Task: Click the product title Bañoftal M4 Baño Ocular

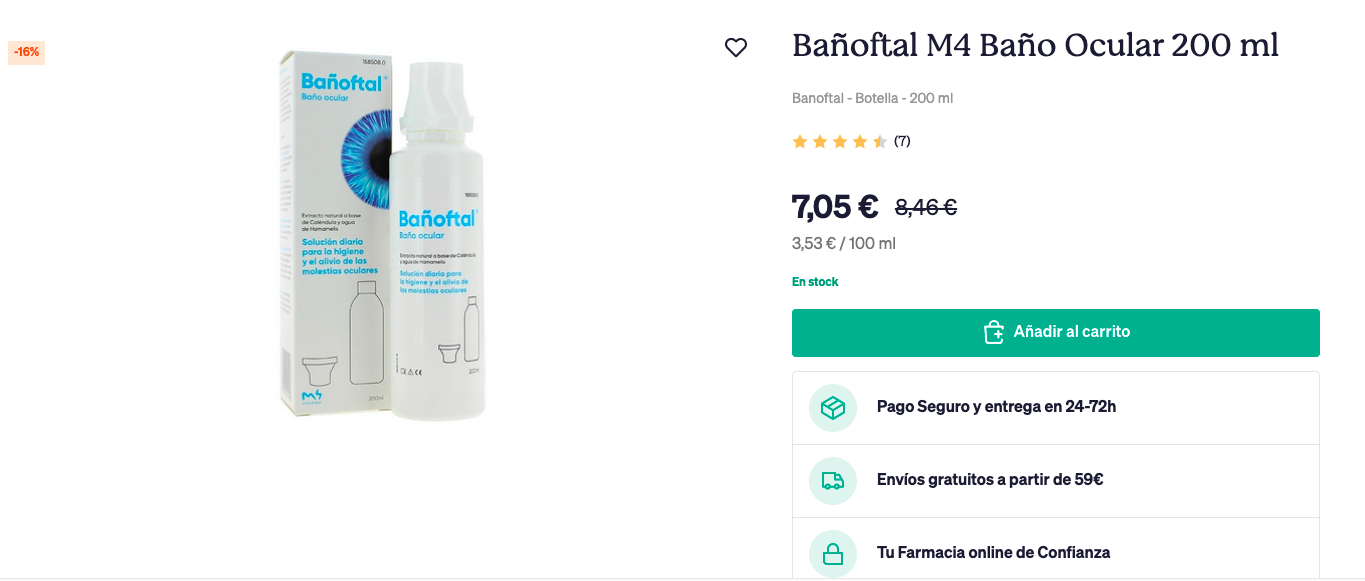Action: coord(1035,45)
